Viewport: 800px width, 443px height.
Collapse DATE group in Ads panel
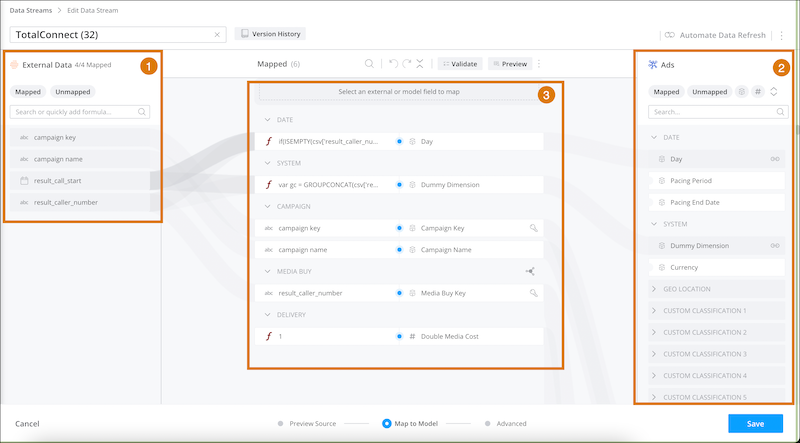point(655,137)
